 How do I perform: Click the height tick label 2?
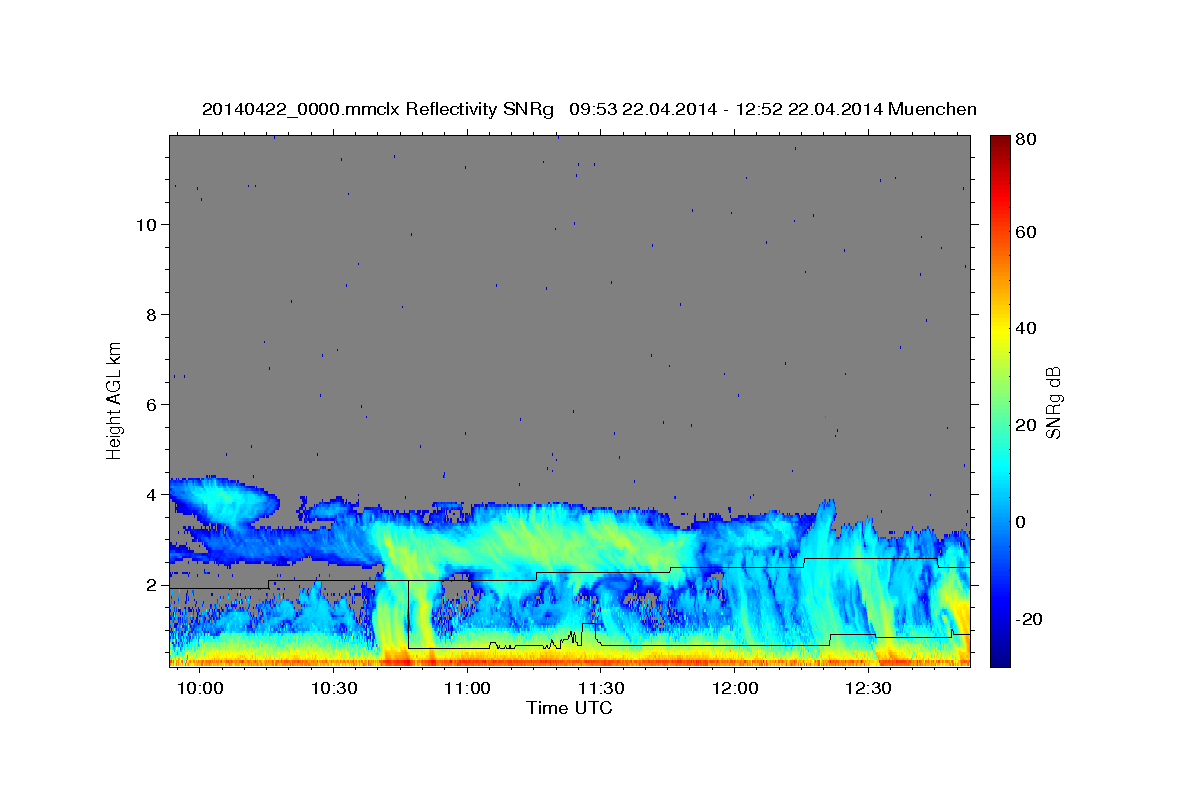(x=153, y=584)
